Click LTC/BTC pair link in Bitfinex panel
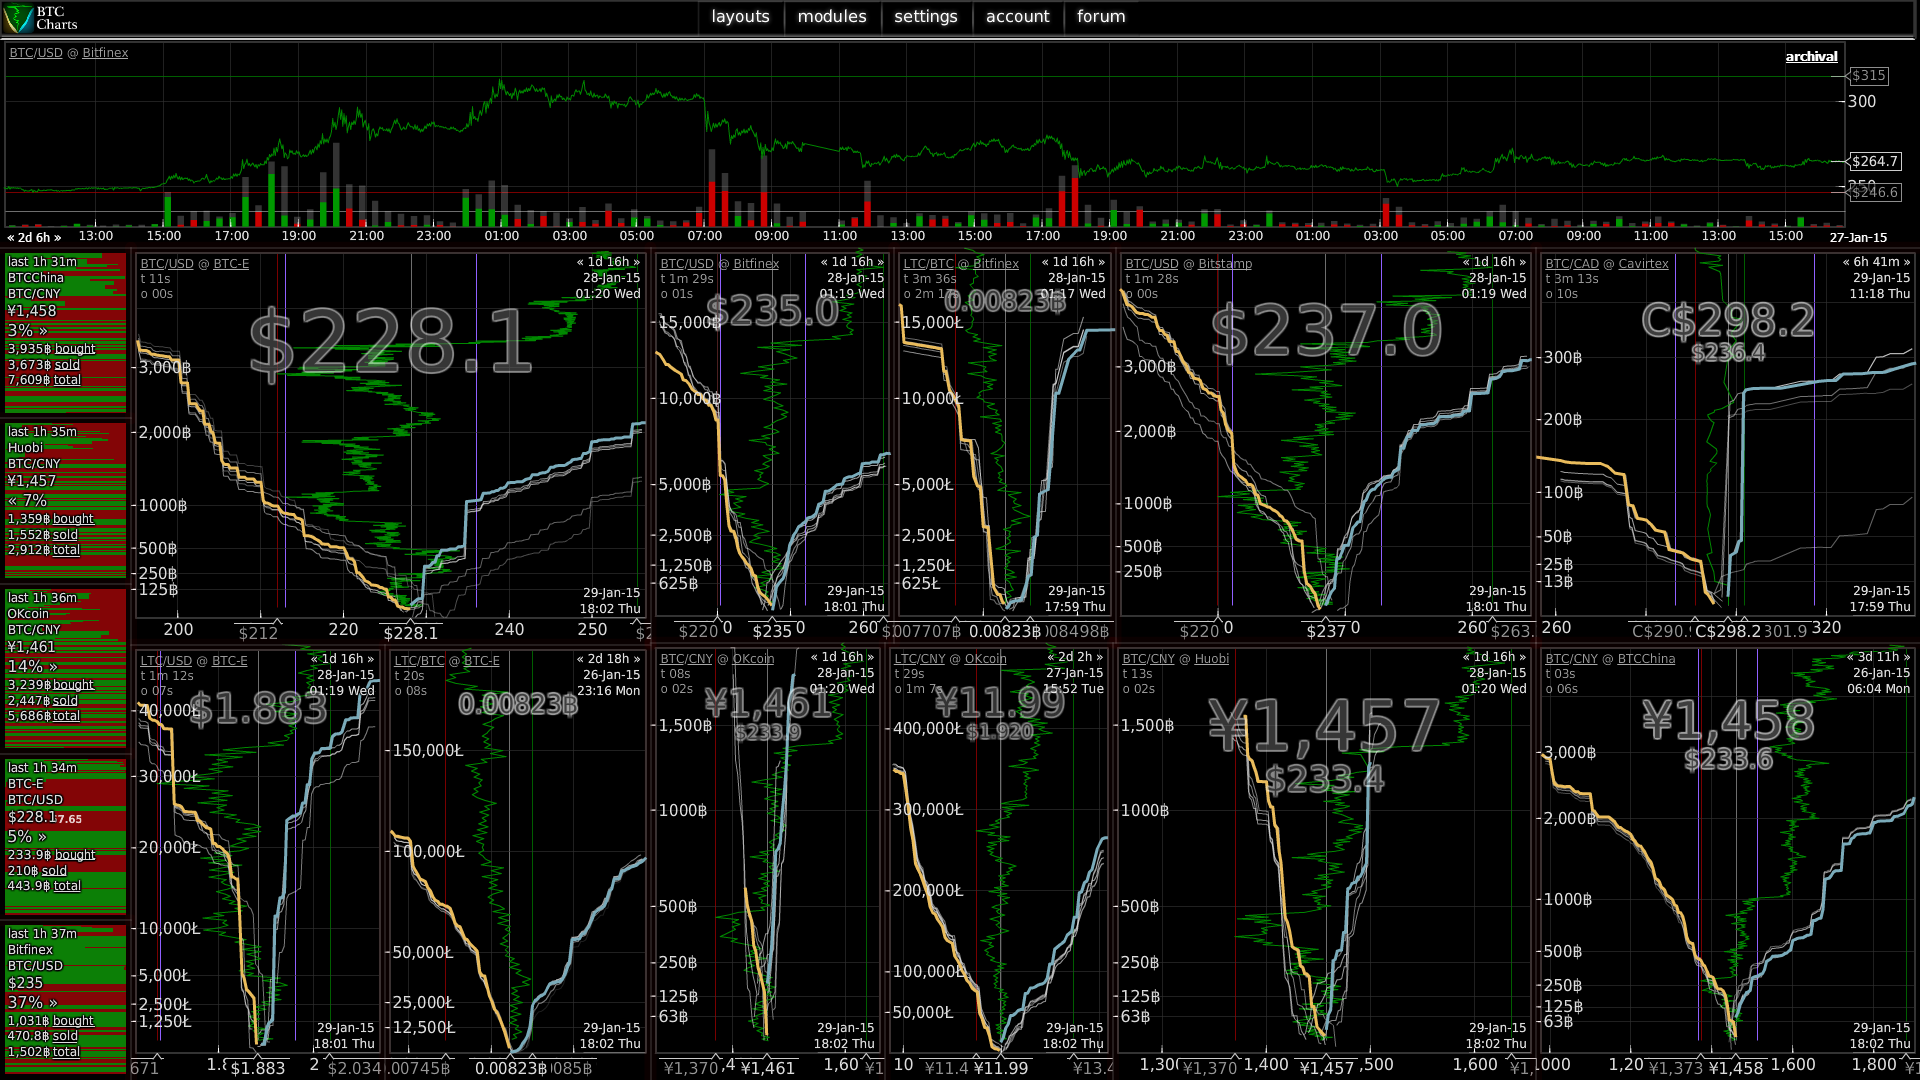This screenshot has height=1080, width=1920. pyautogui.click(x=929, y=264)
